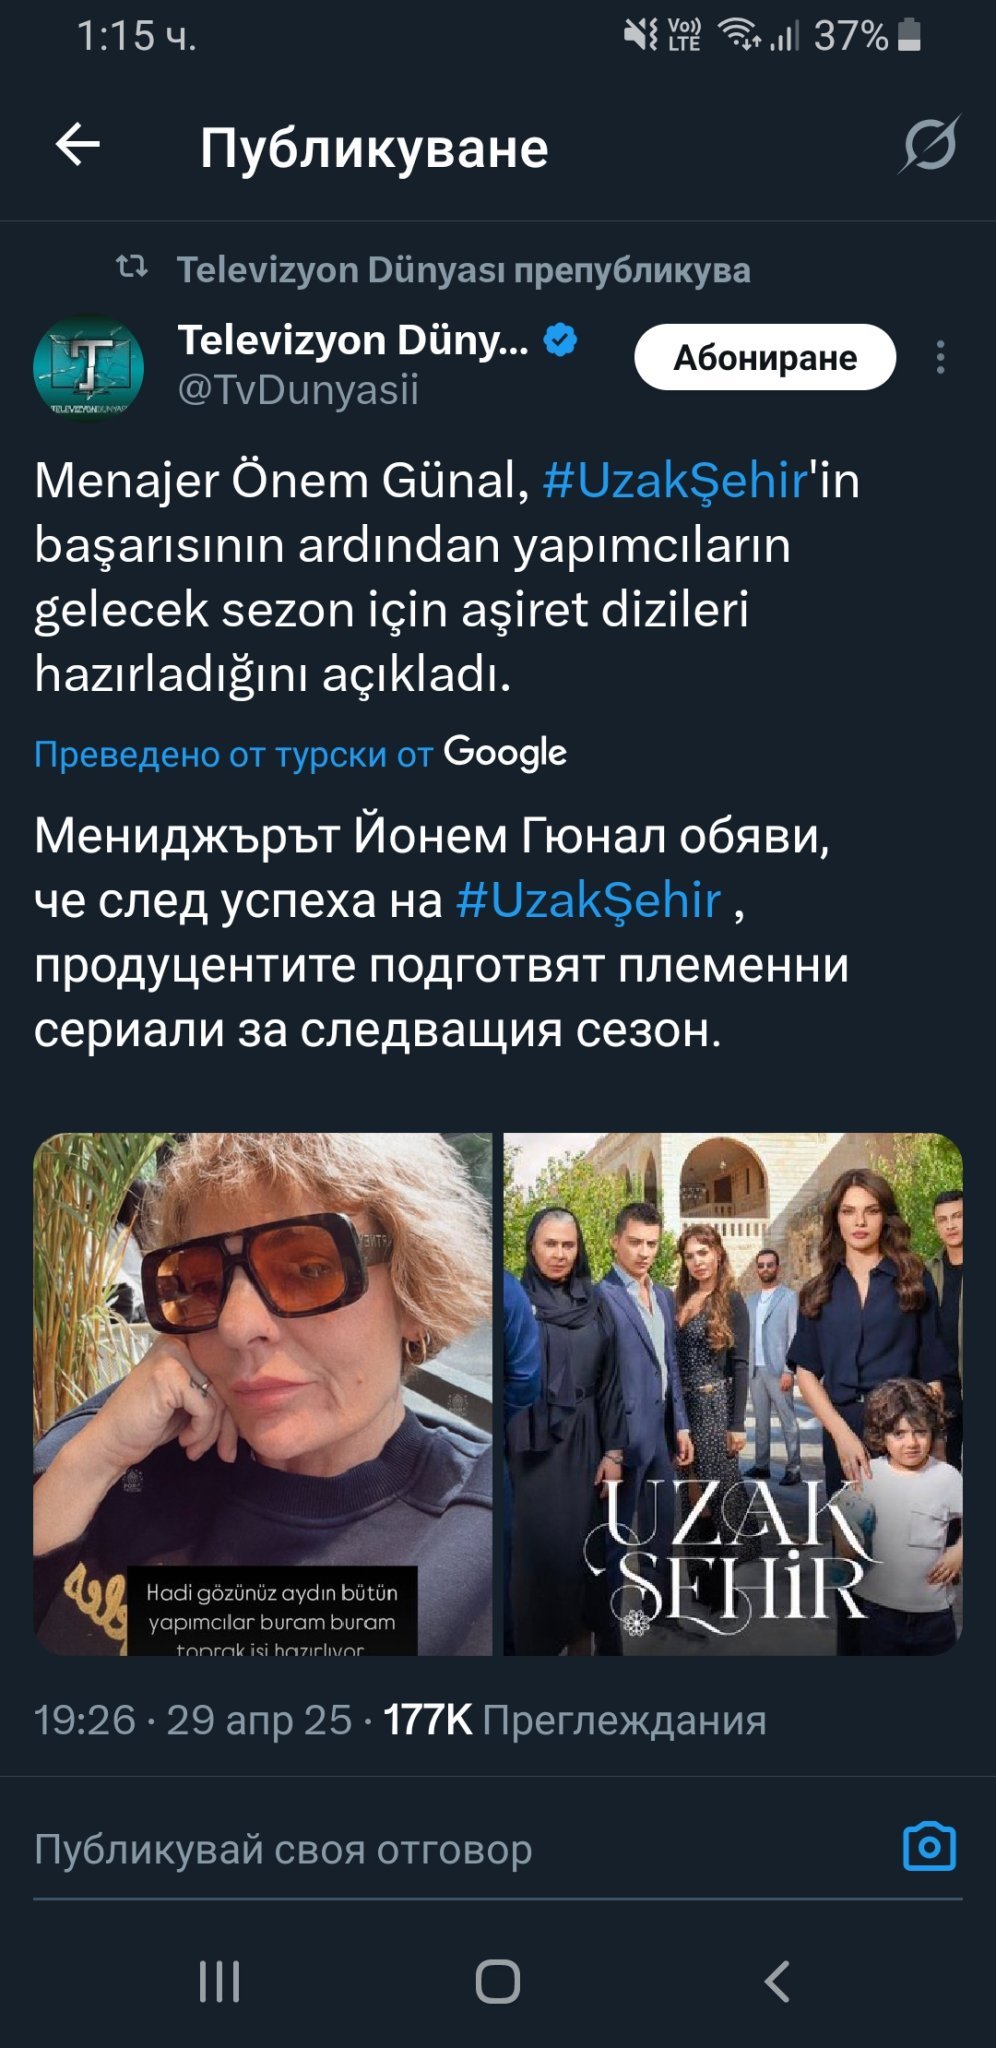Open recent apps from the navigation bar
The height and width of the screenshot is (2048, 996).
pos(219,1981)
